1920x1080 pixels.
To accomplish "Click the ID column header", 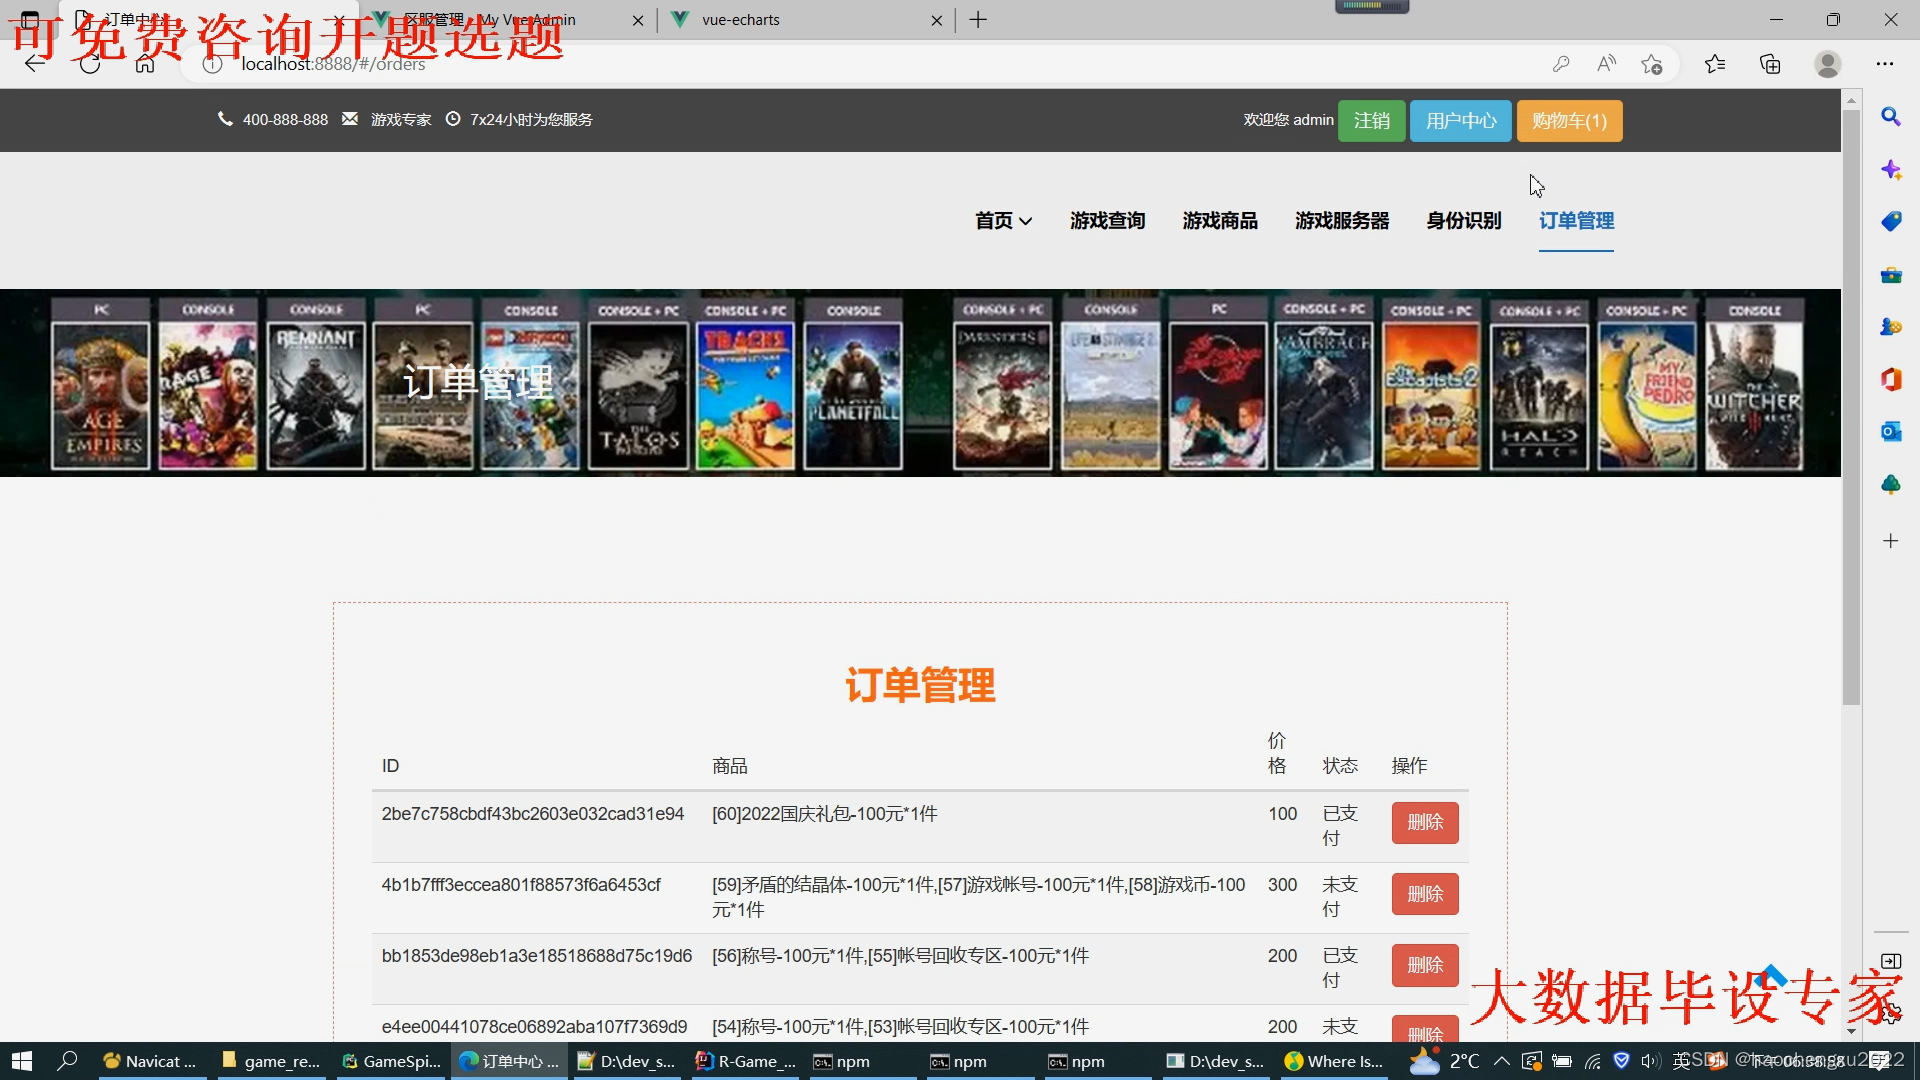I will (x=390, y=766).
